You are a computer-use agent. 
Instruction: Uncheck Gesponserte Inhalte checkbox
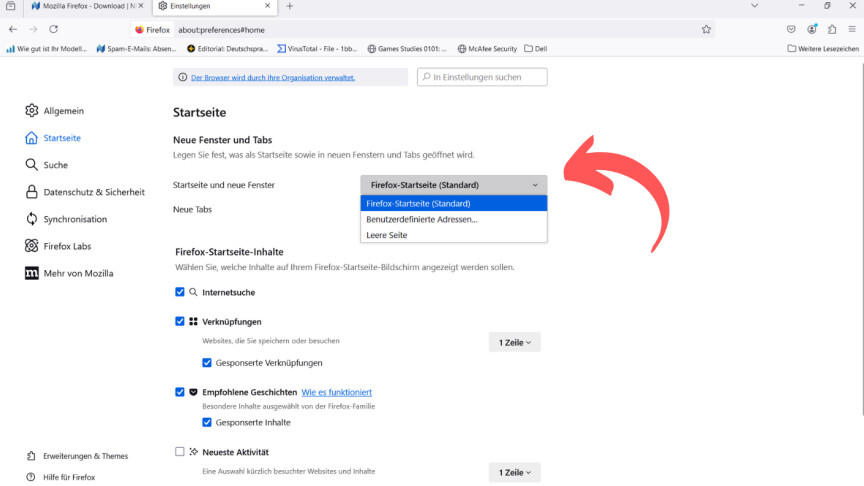tap(207, 422)
